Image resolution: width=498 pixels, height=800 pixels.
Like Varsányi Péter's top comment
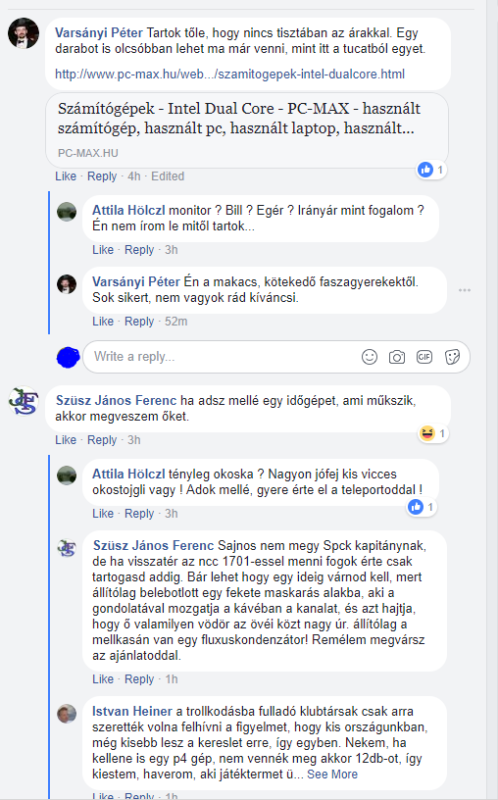pos(66,176)
